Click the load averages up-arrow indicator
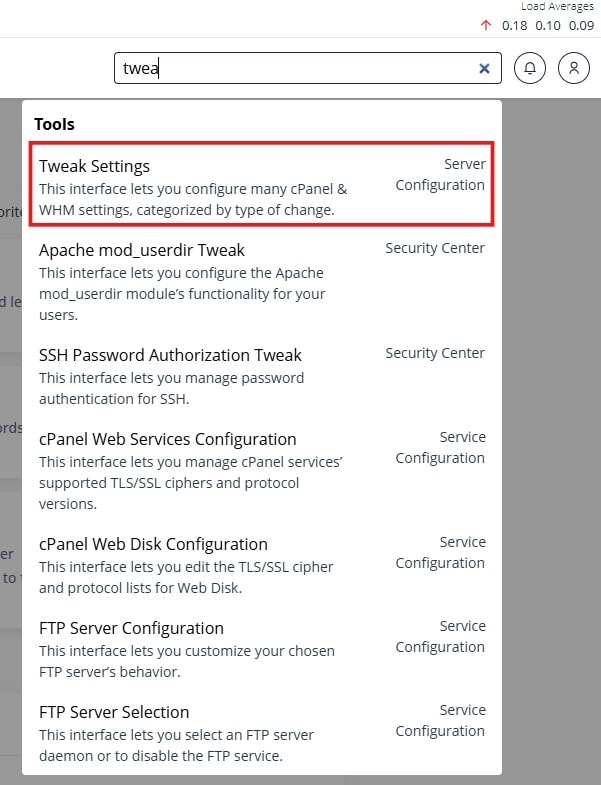The width and height of the screenshot is (601, 785). click(x=485, y=25)
